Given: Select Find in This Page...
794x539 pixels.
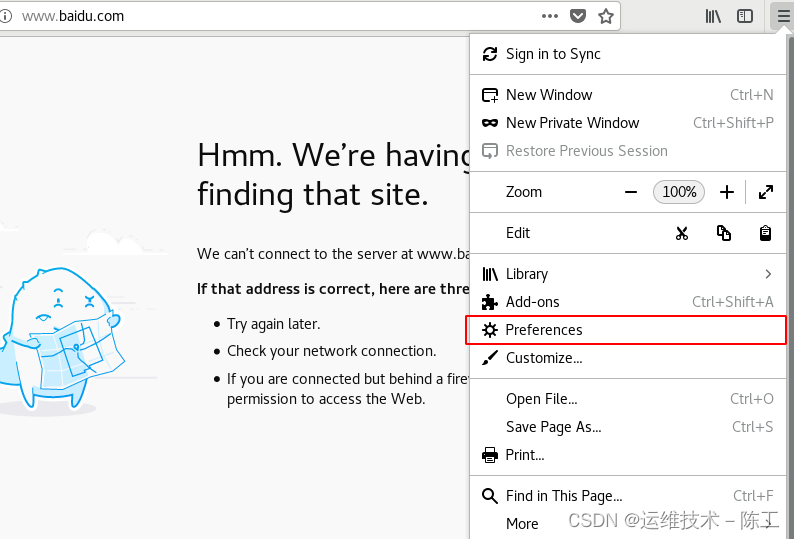Looking at the screenshot, I should click(628, 496).
